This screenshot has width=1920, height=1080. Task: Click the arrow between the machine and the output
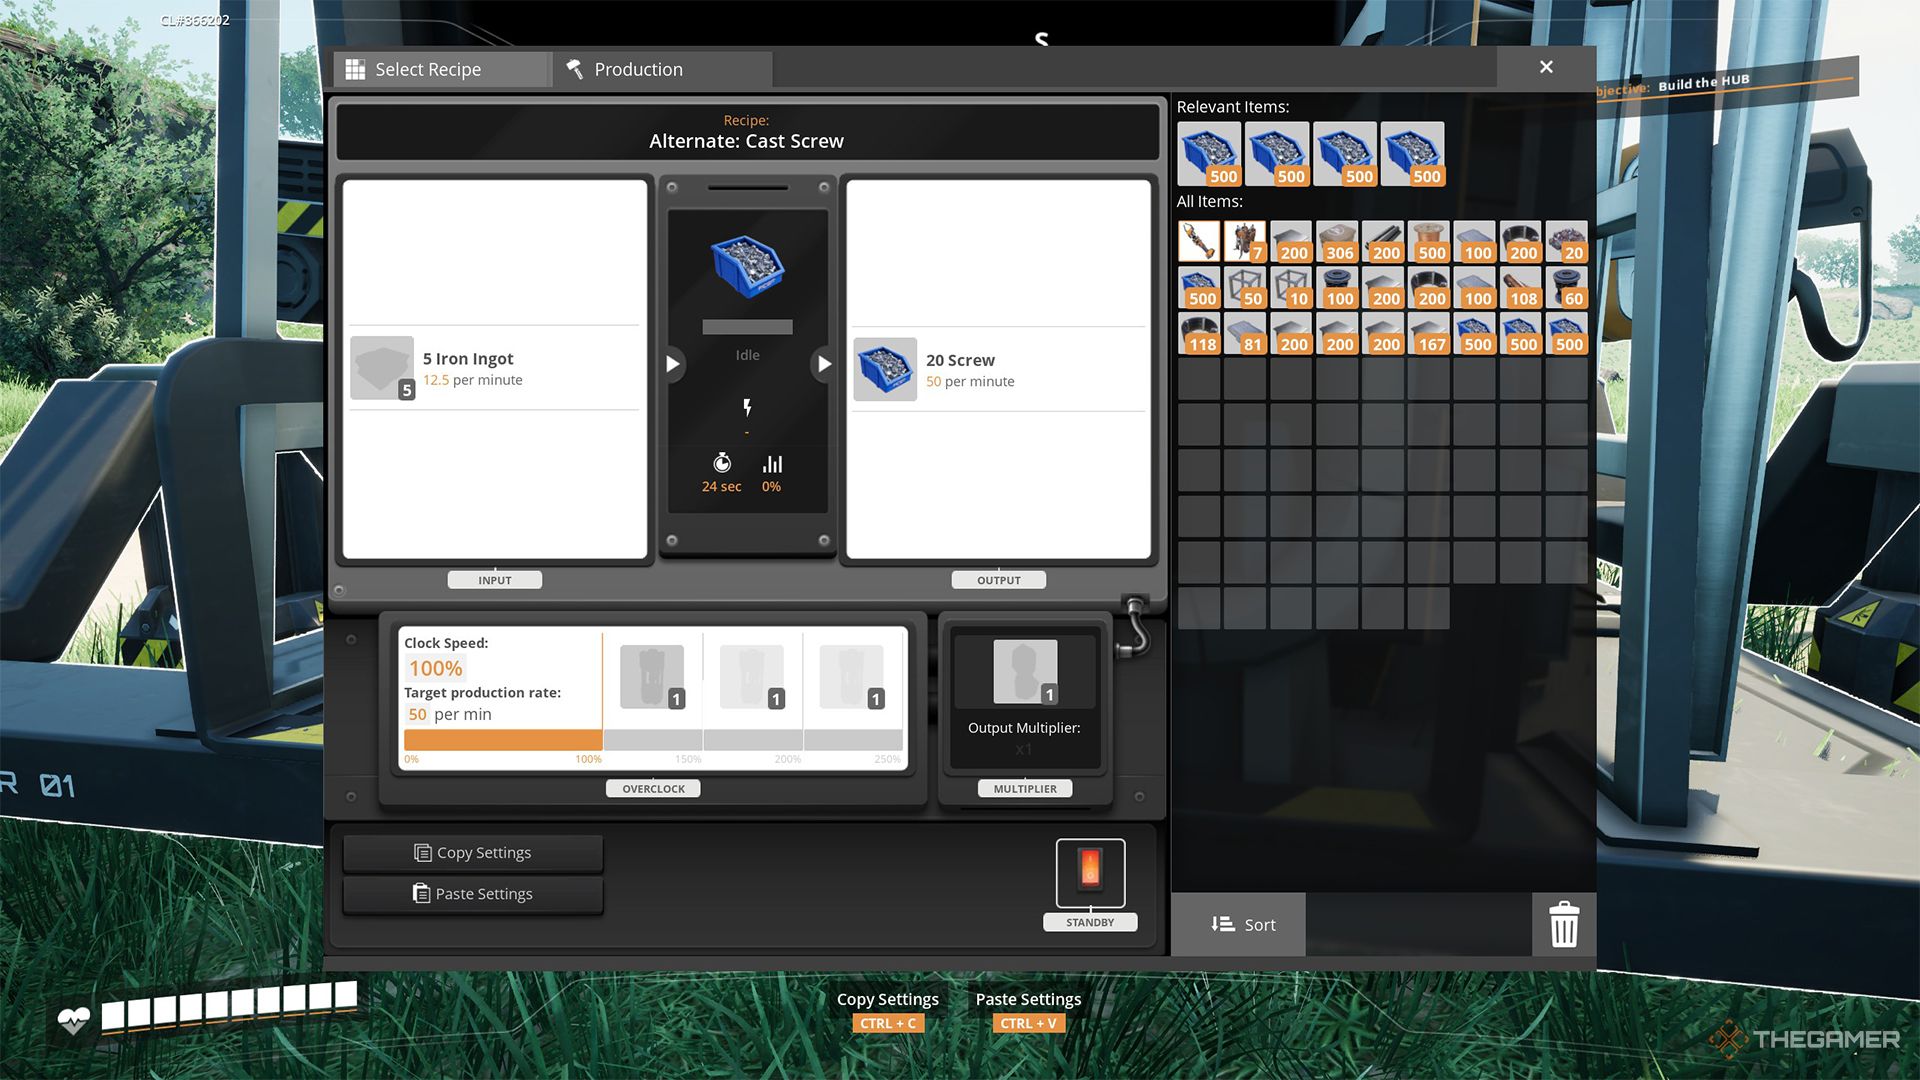pos(823,364)
